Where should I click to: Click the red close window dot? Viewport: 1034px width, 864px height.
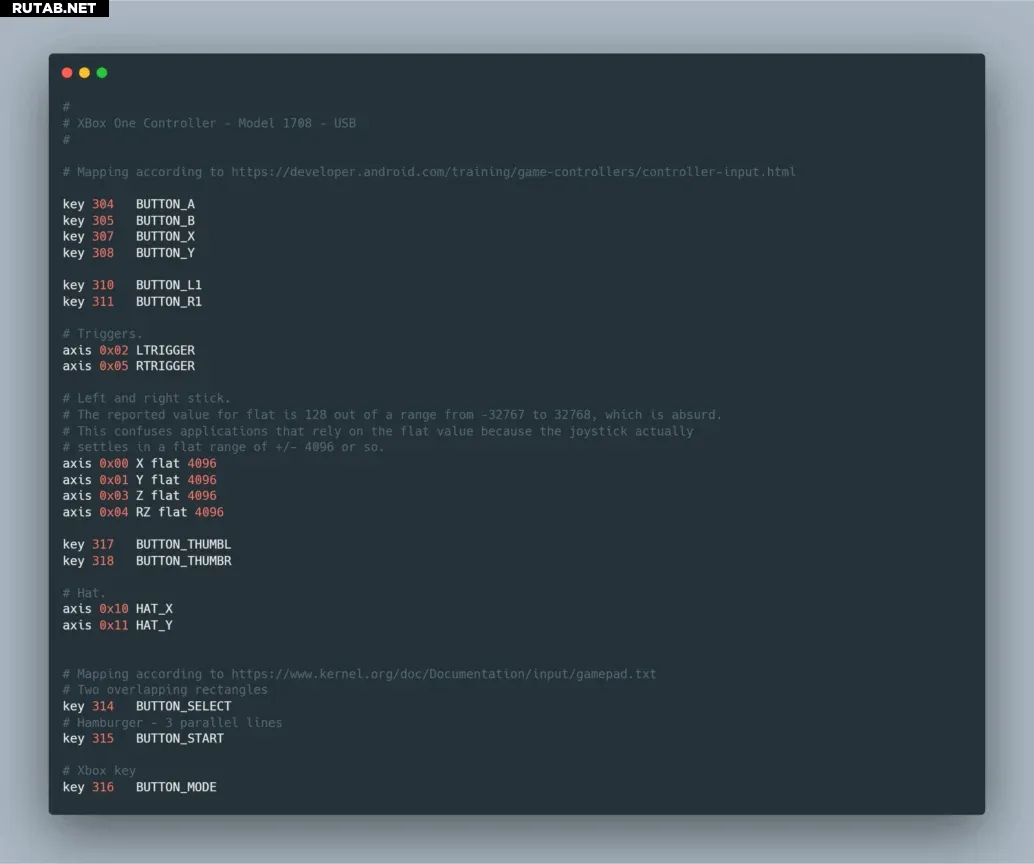(x=67, y=73)
